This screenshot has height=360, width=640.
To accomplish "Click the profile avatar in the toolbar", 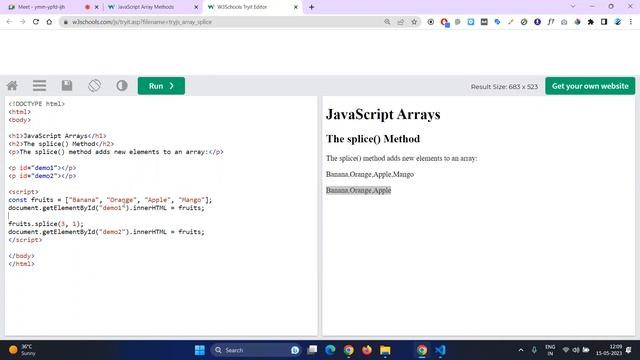I will (x=618, y=22).
